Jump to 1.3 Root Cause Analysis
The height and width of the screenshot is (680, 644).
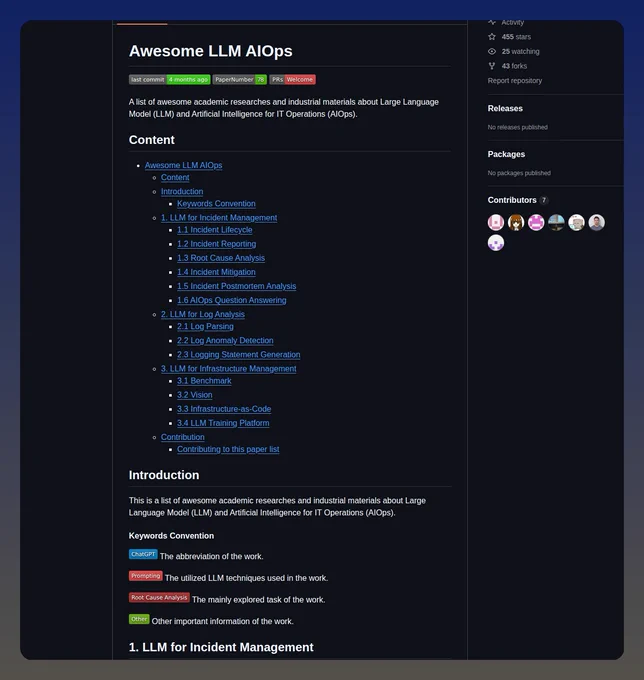pyautogui.click(x=221, y=258)
